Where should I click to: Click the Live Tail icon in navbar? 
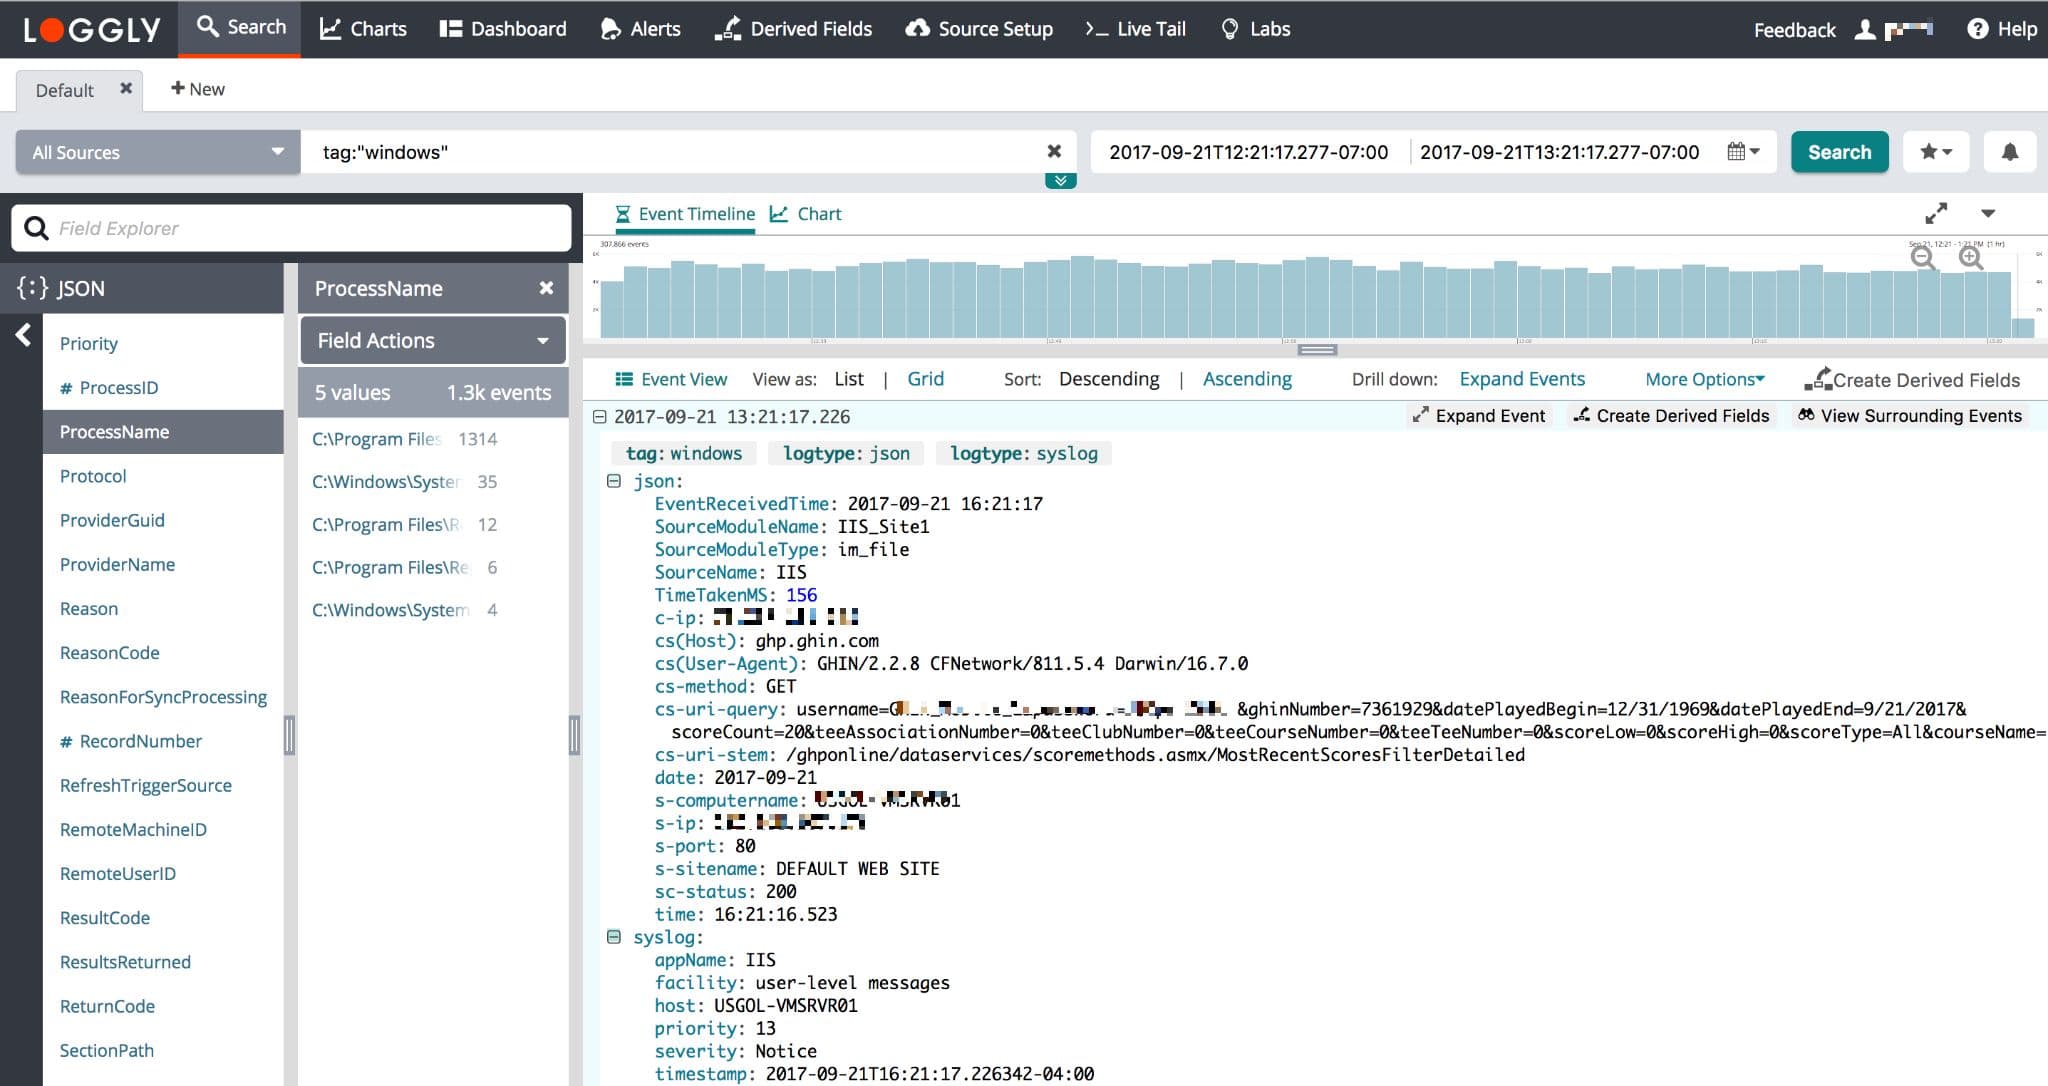tap(1093, 27)
